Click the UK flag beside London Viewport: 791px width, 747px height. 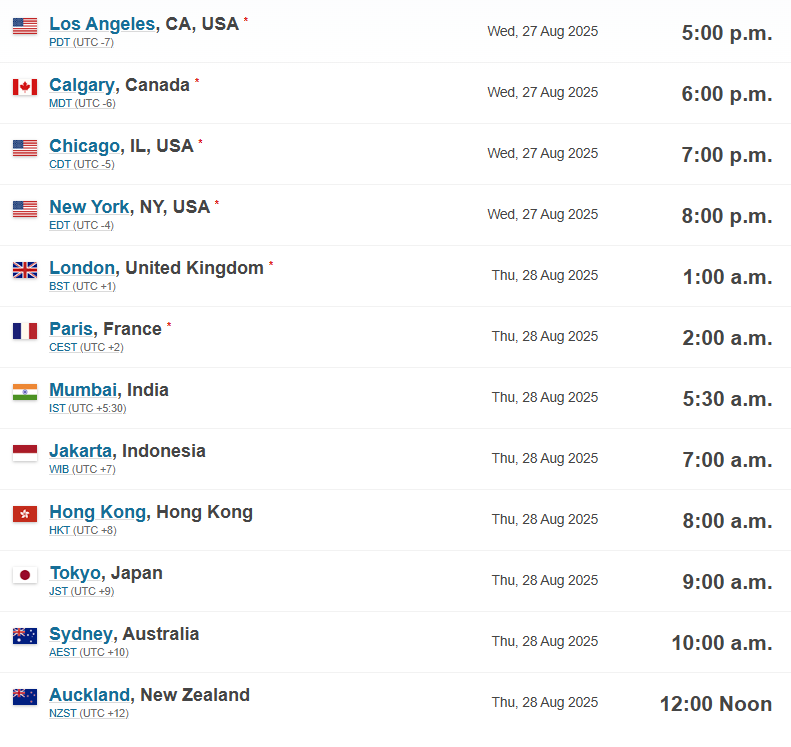point(25,270)
